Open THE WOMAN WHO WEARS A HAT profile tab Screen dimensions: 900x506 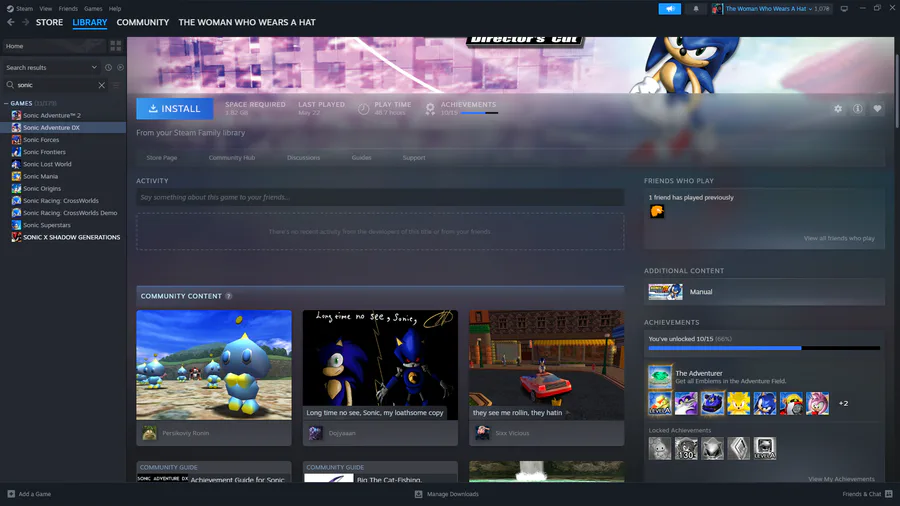pyautogui.click(x=247, y=22)
